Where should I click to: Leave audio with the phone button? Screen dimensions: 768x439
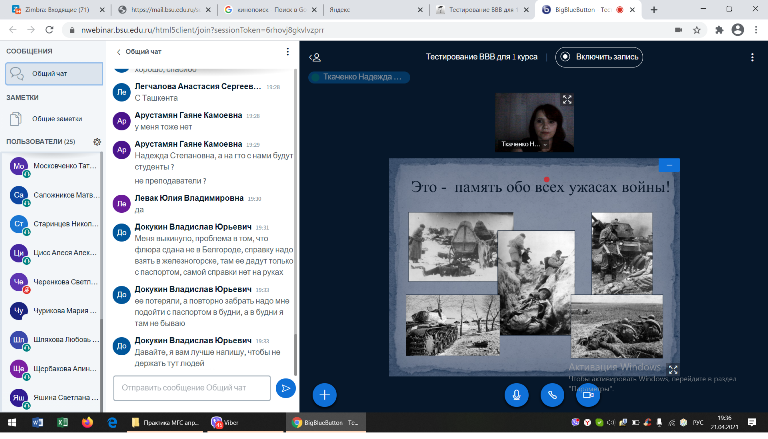tap(551, 394)
